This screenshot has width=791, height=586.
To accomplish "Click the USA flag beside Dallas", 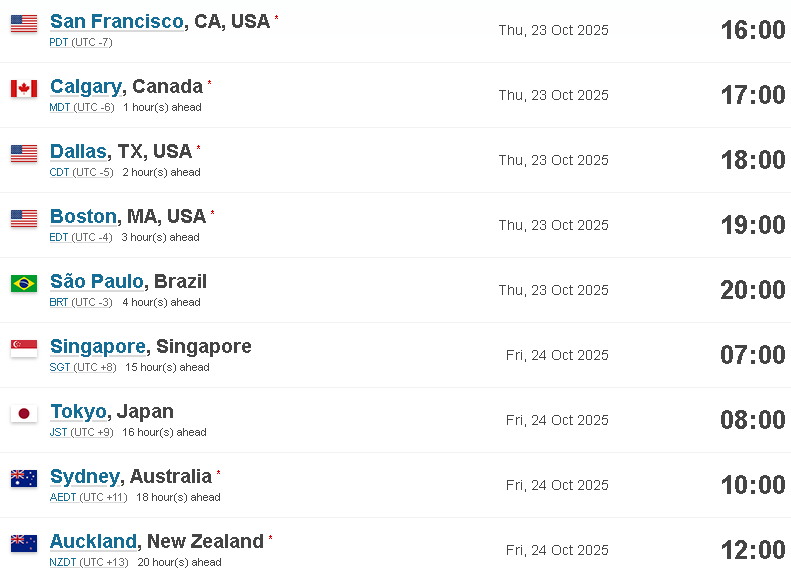I will click(x=24, y=154).
